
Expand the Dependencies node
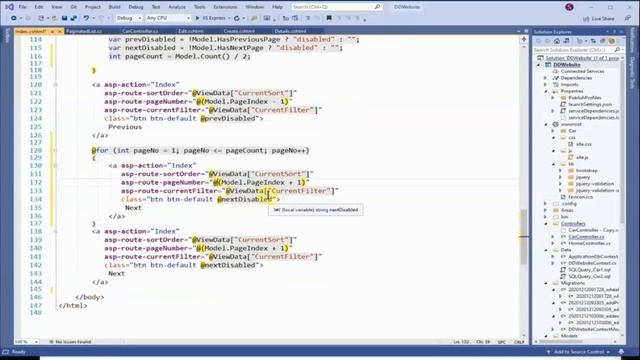tap(545, 78)
